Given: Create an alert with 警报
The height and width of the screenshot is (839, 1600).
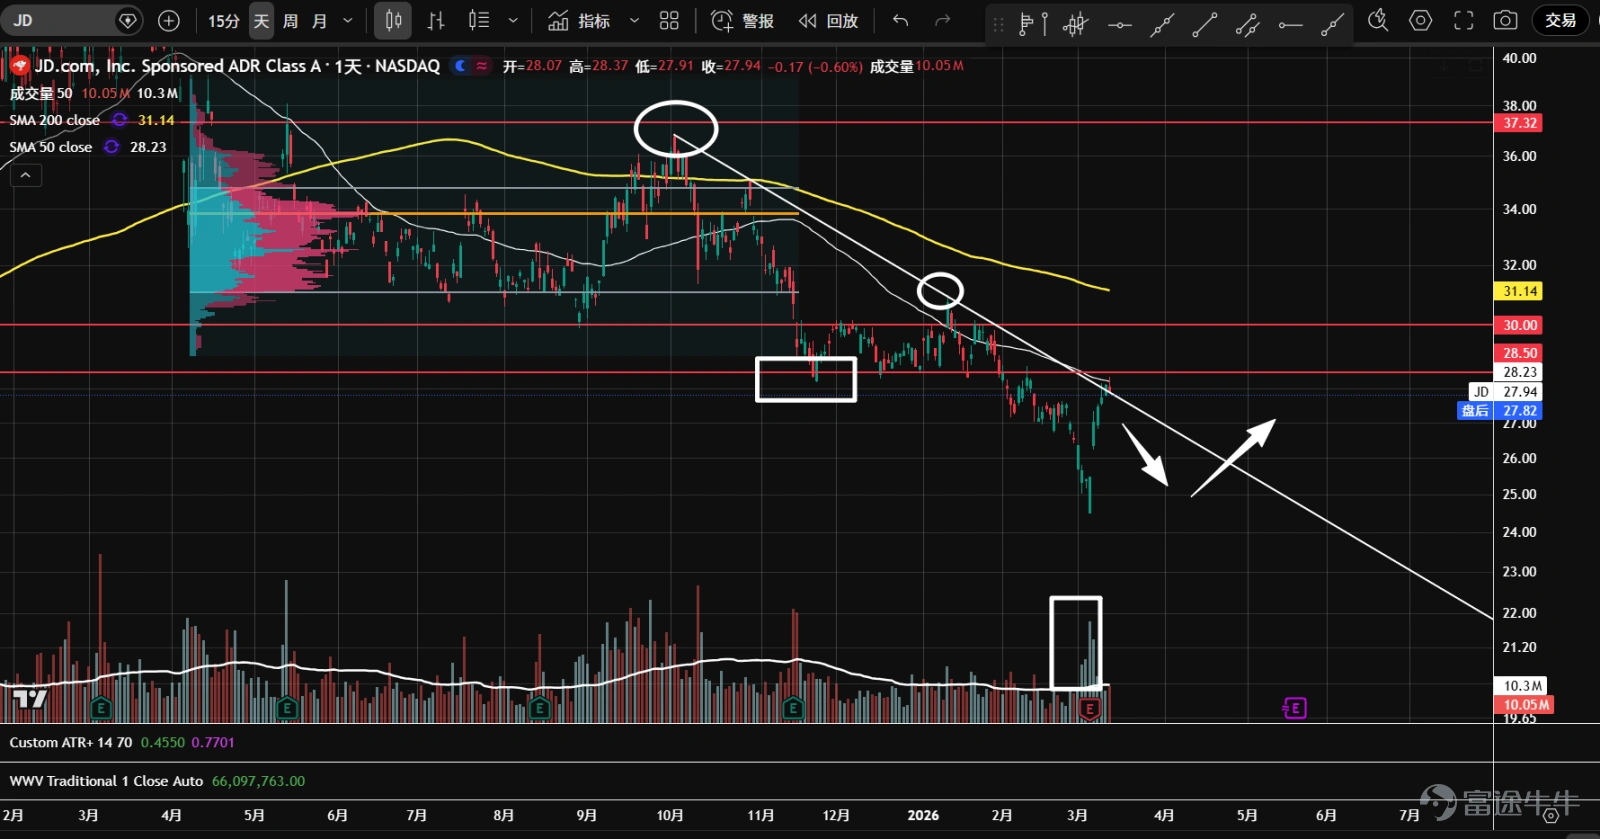Looking at the screenshot, I should [742, 20].
